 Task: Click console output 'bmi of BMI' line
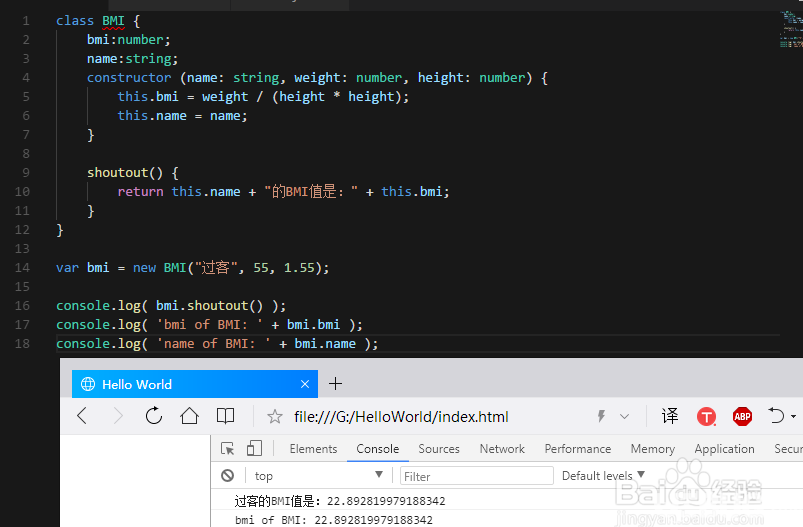[334, 520]
